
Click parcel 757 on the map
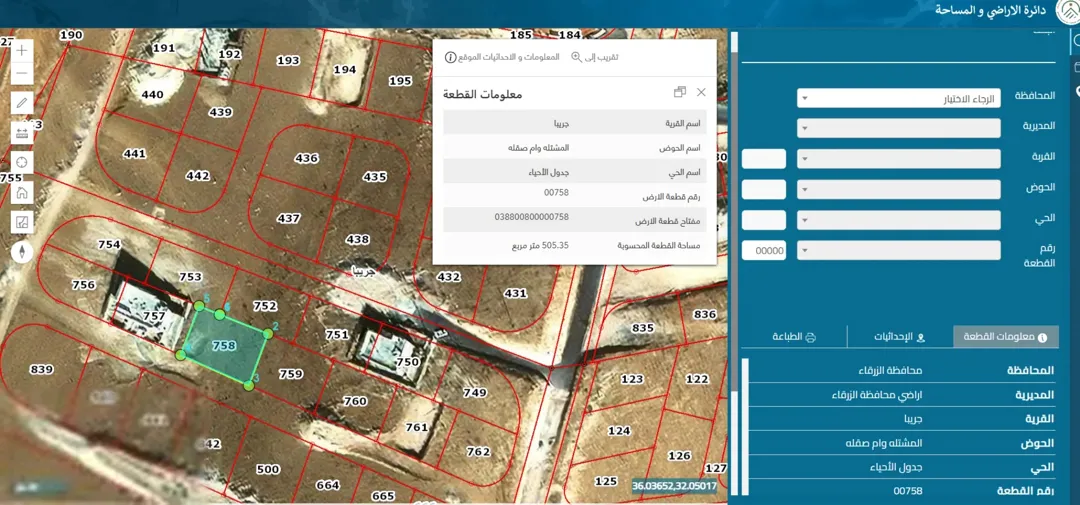(154, 316)
